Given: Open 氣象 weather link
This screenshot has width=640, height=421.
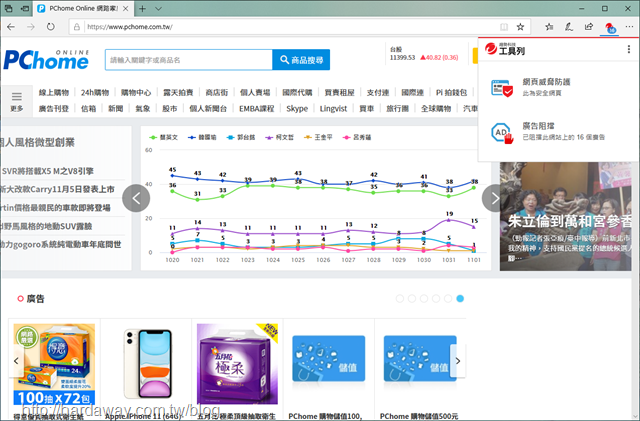Looking at the screenshot, I should (x=143, y=109).
